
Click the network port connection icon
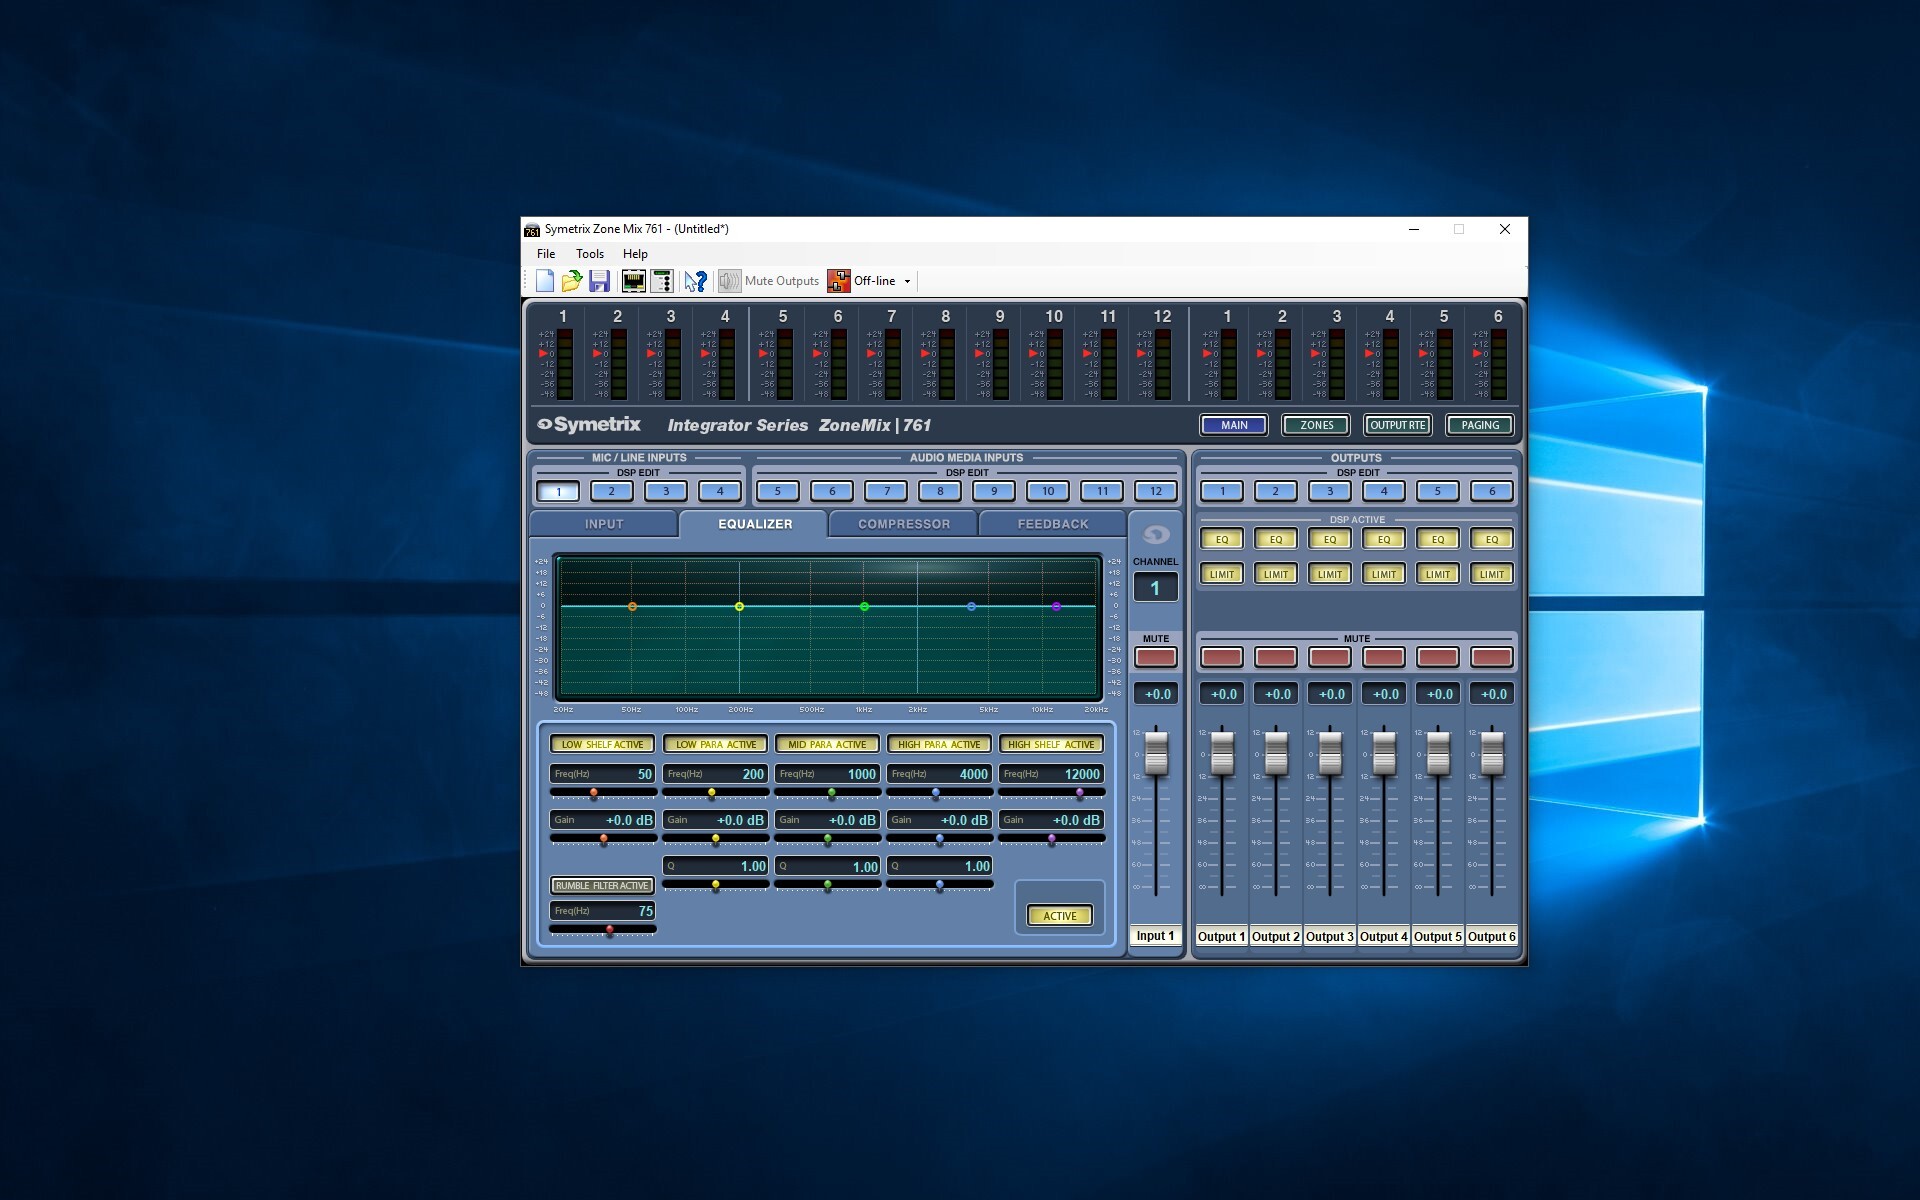633,281
